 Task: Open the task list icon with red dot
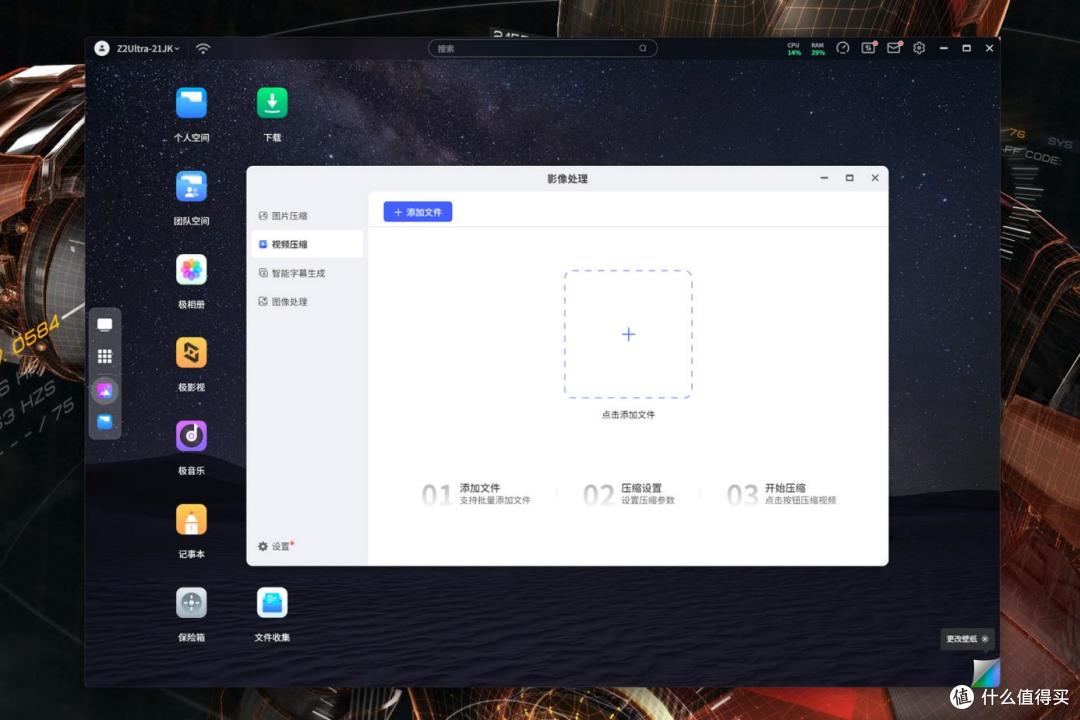point(869,48)
